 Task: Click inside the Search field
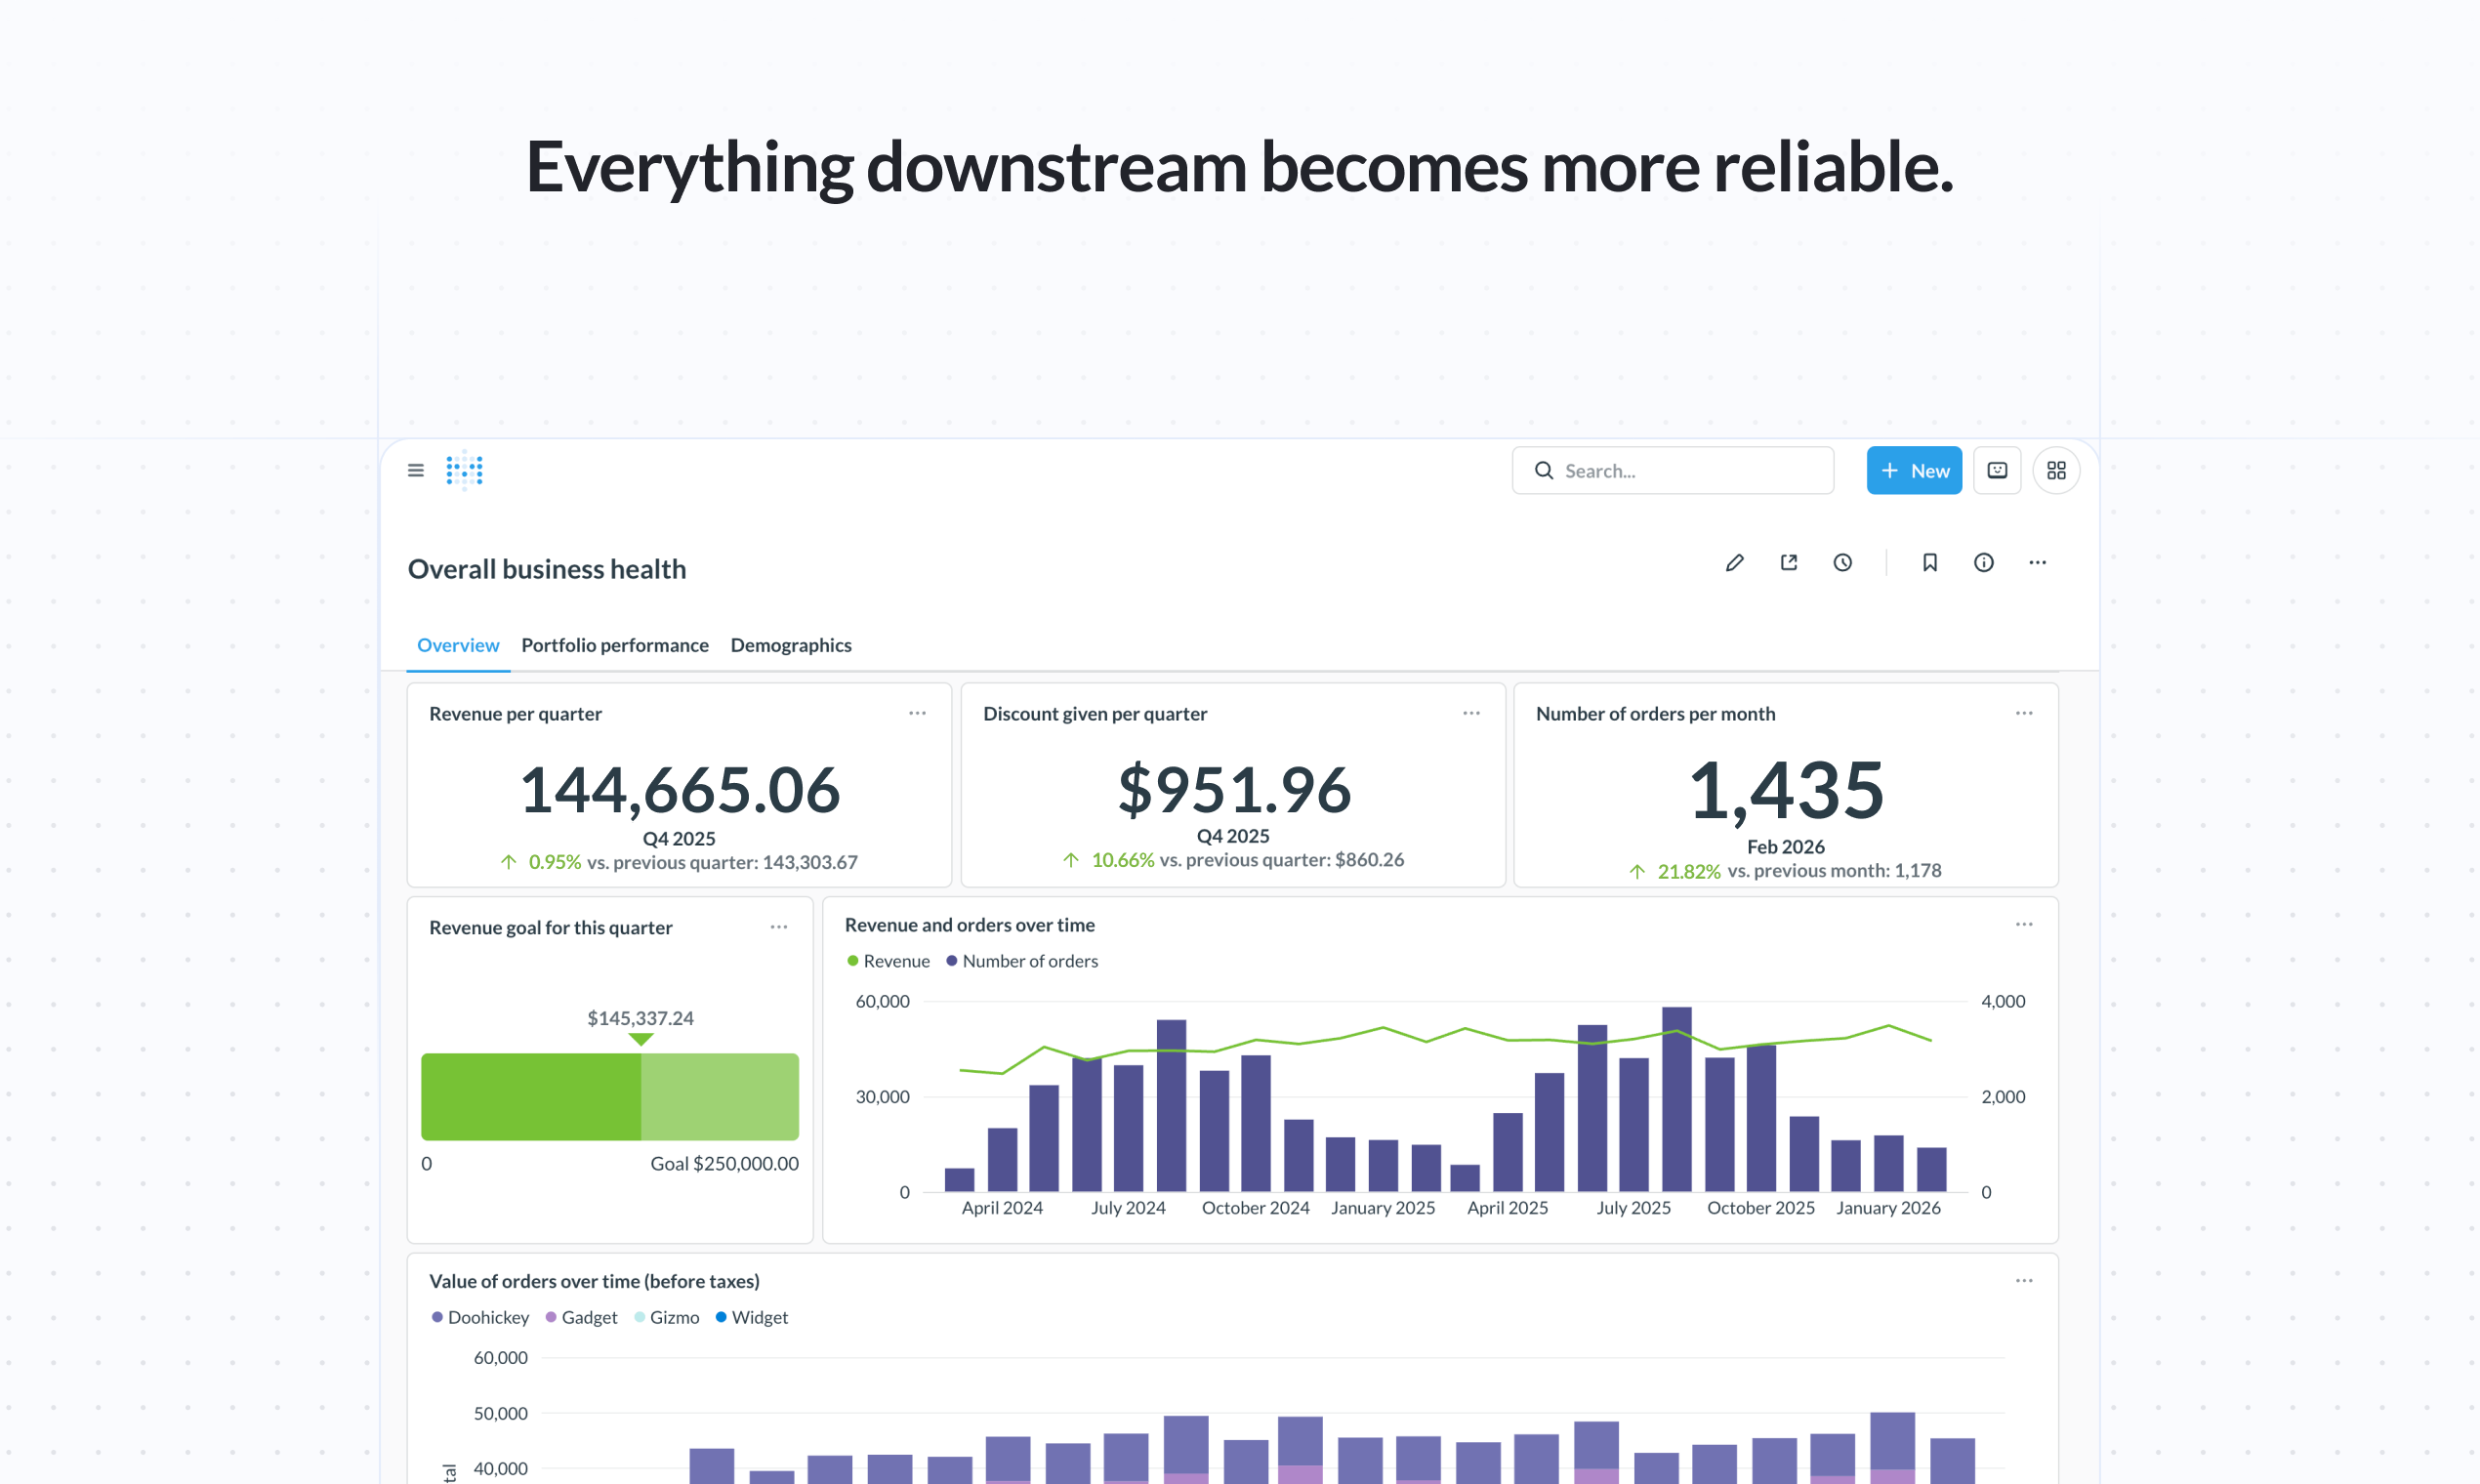pyautogui.click(x=1672, y=470)
